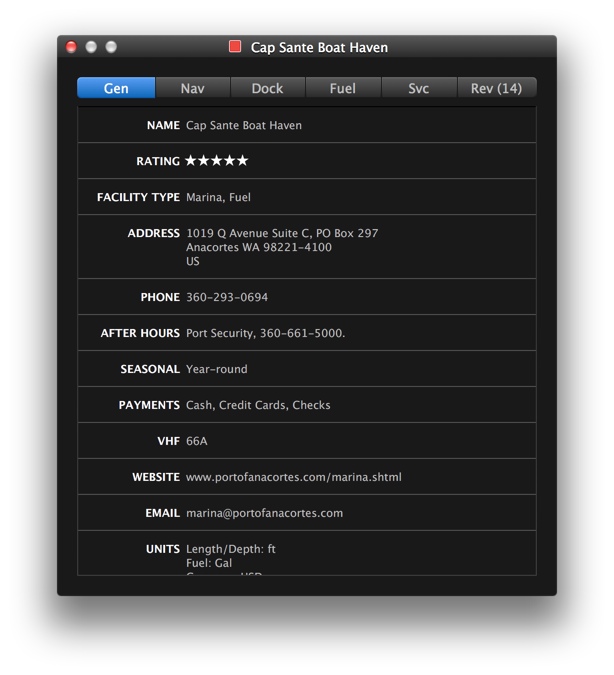The width and height of the screenshot is (614, 675).
Task: Click the five-star rating
Action: (216, 161)
